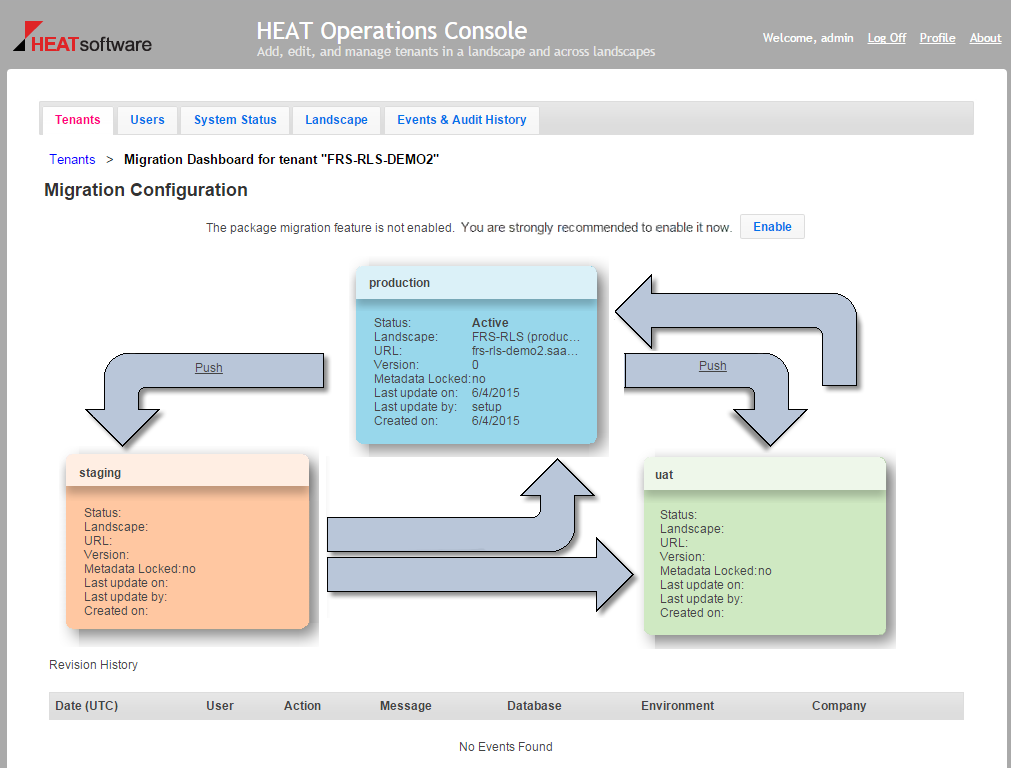Sort by the Action column header
1011x768 pixels.
coord(302,706)
